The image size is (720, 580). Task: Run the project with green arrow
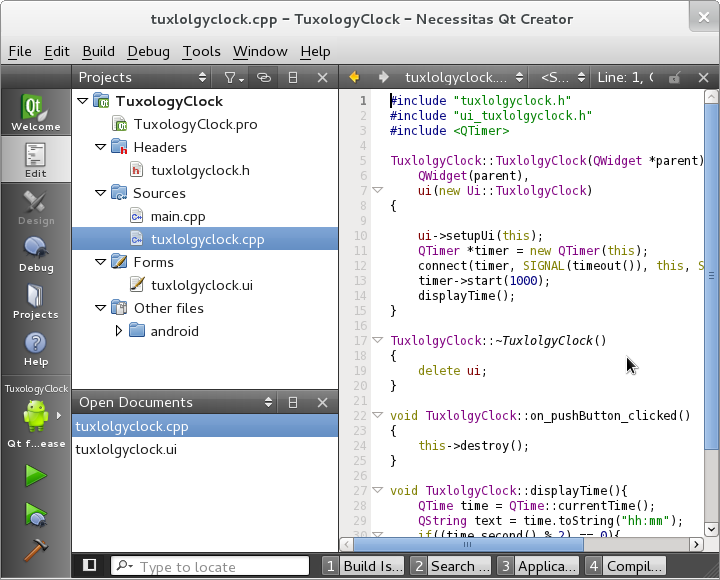(36, 475)
